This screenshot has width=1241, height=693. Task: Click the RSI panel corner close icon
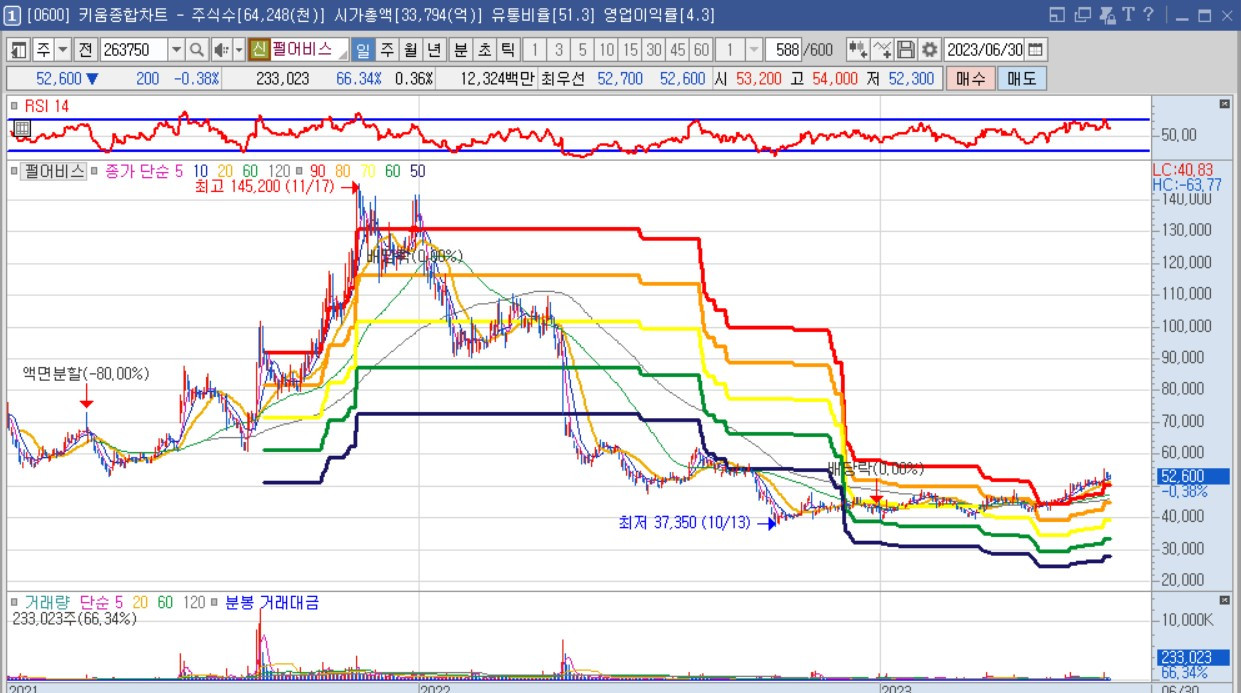pos(1224,104)
